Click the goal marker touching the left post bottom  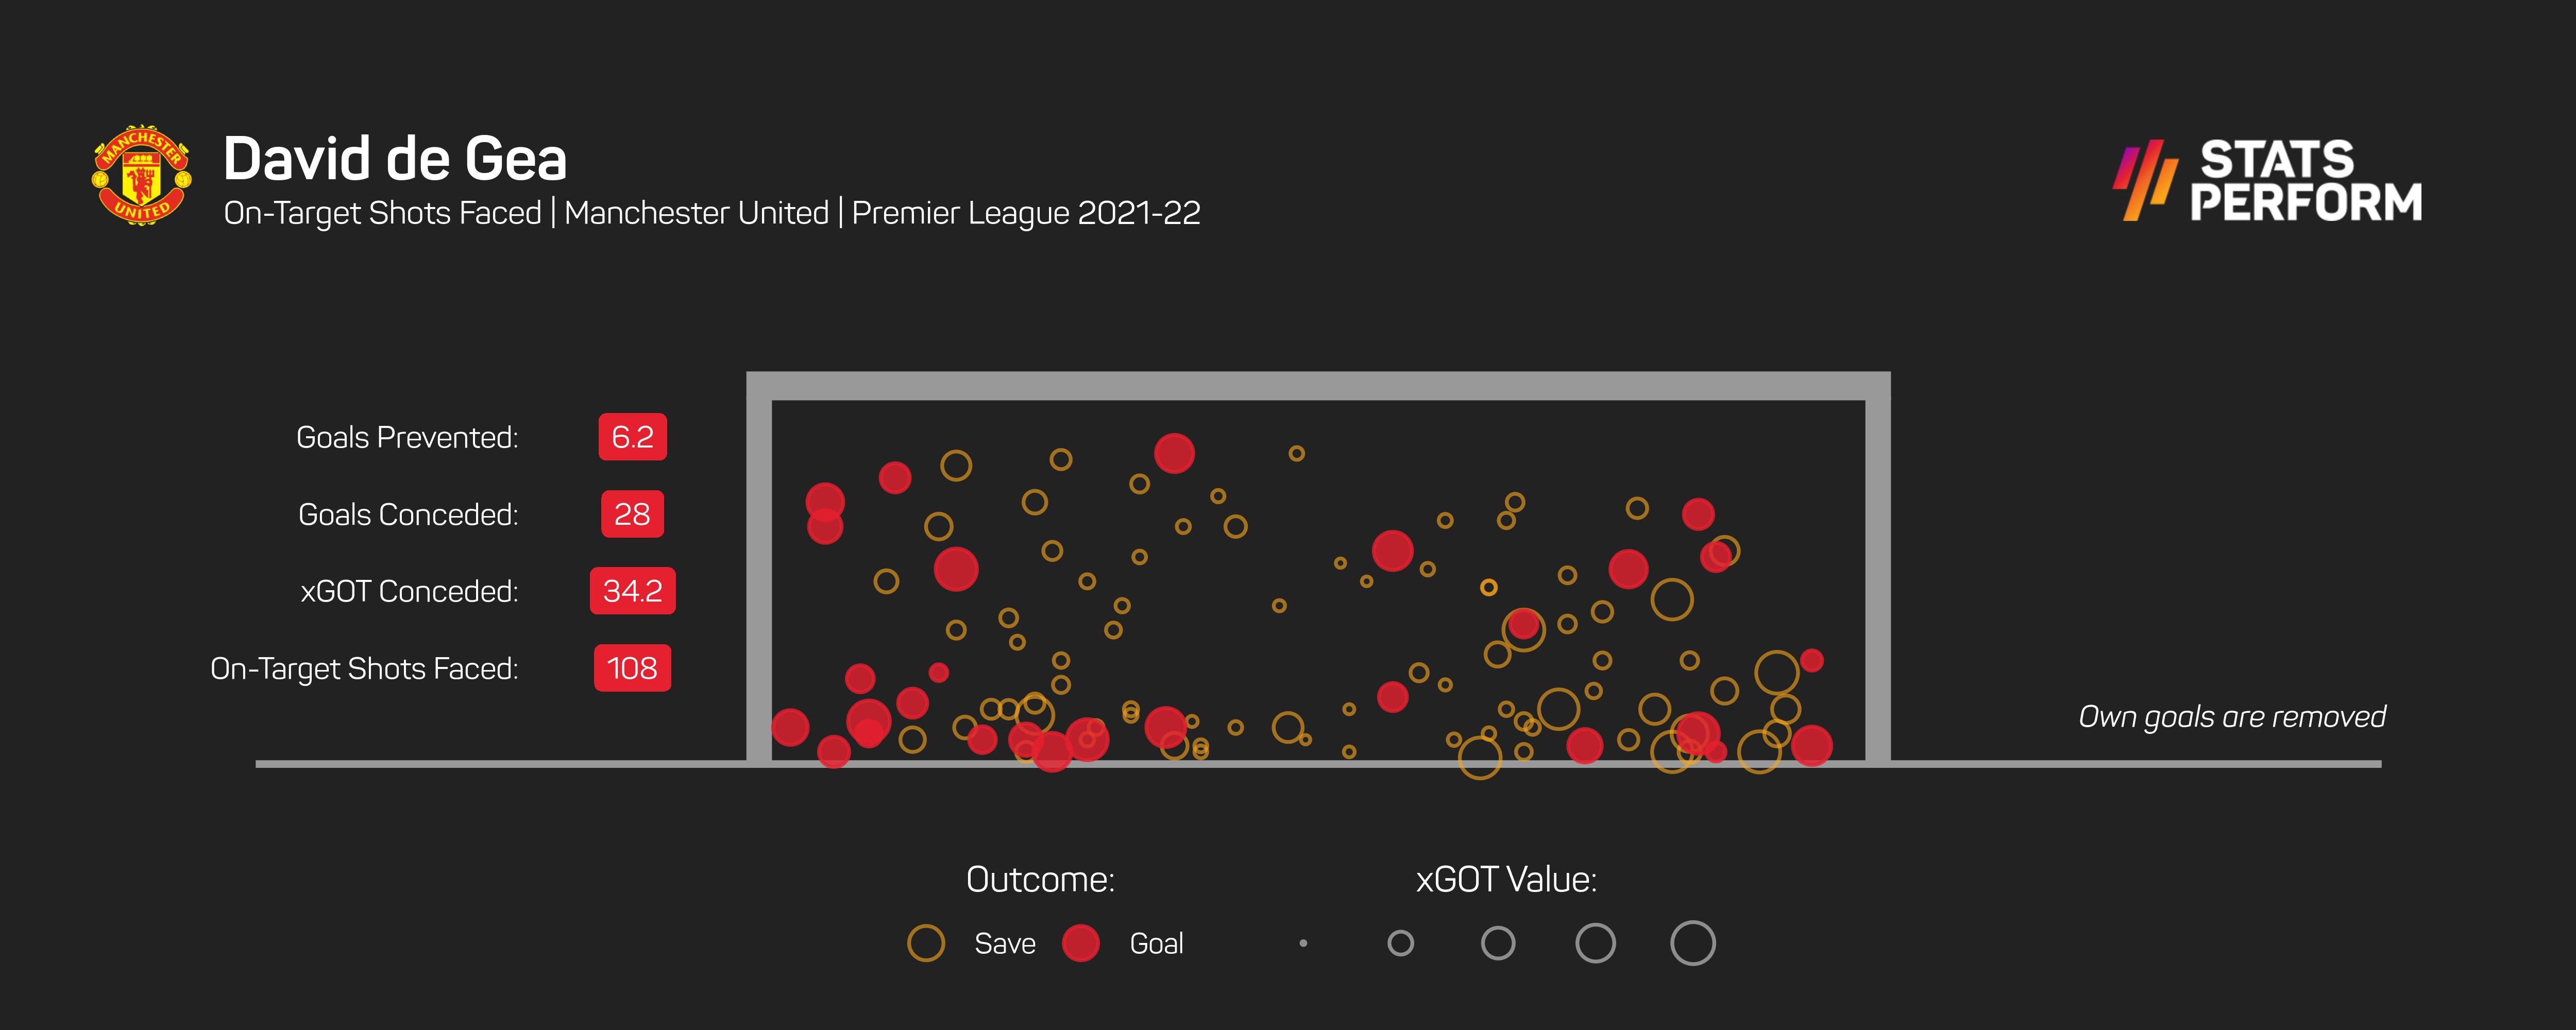[x=790, y=727]
